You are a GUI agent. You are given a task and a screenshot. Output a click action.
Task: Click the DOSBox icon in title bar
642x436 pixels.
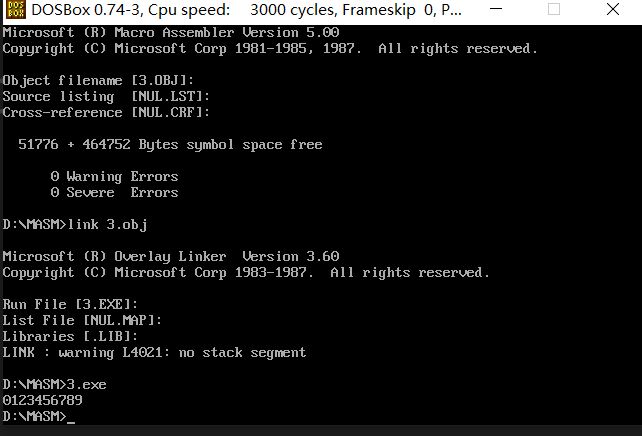(16, 9)
